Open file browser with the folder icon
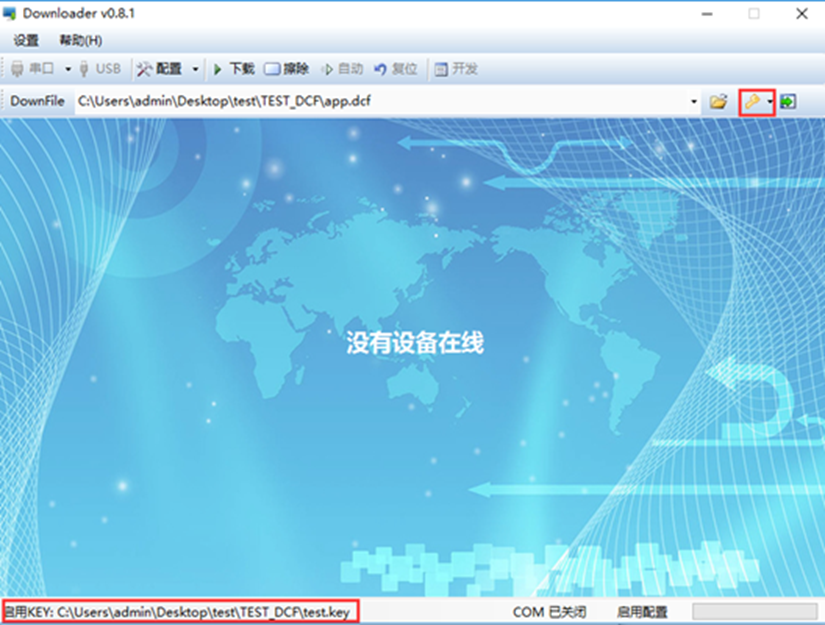 718,102
